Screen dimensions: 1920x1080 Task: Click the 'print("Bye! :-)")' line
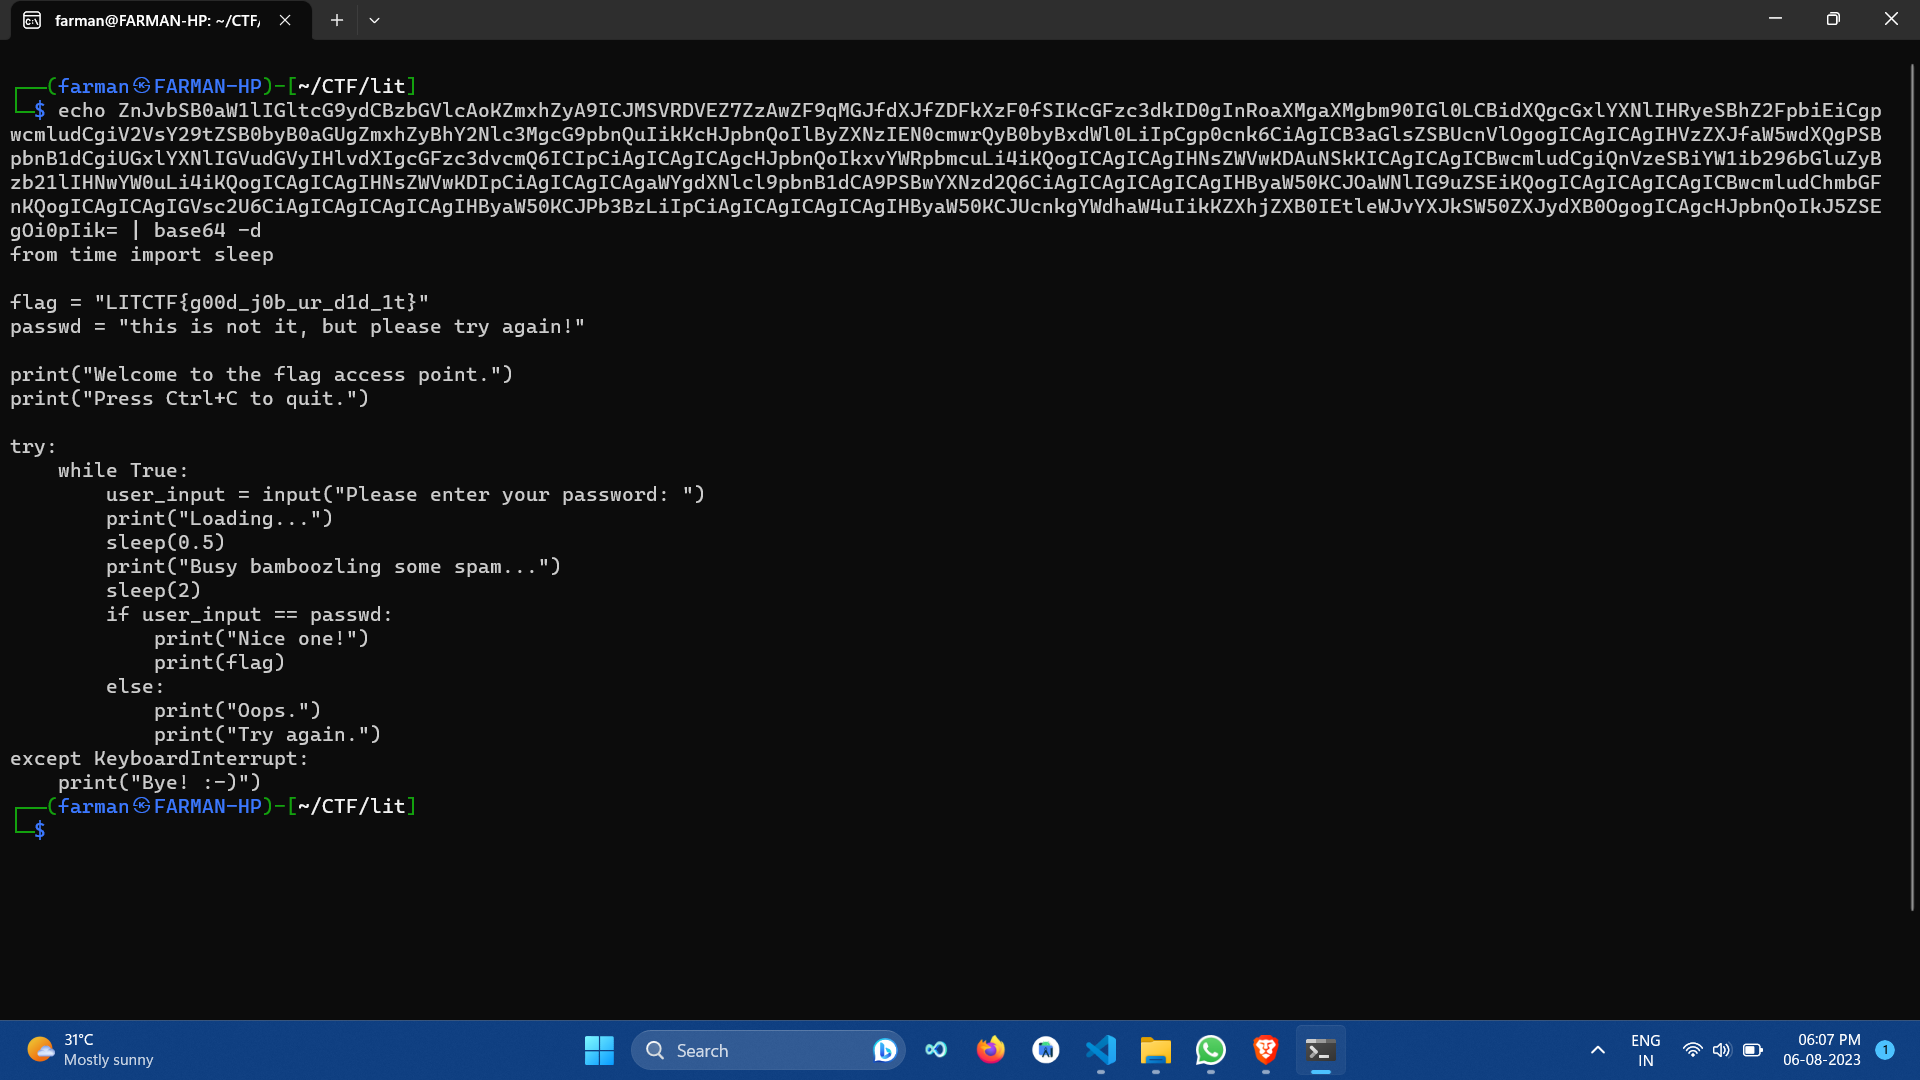click(x=160, y=782)
